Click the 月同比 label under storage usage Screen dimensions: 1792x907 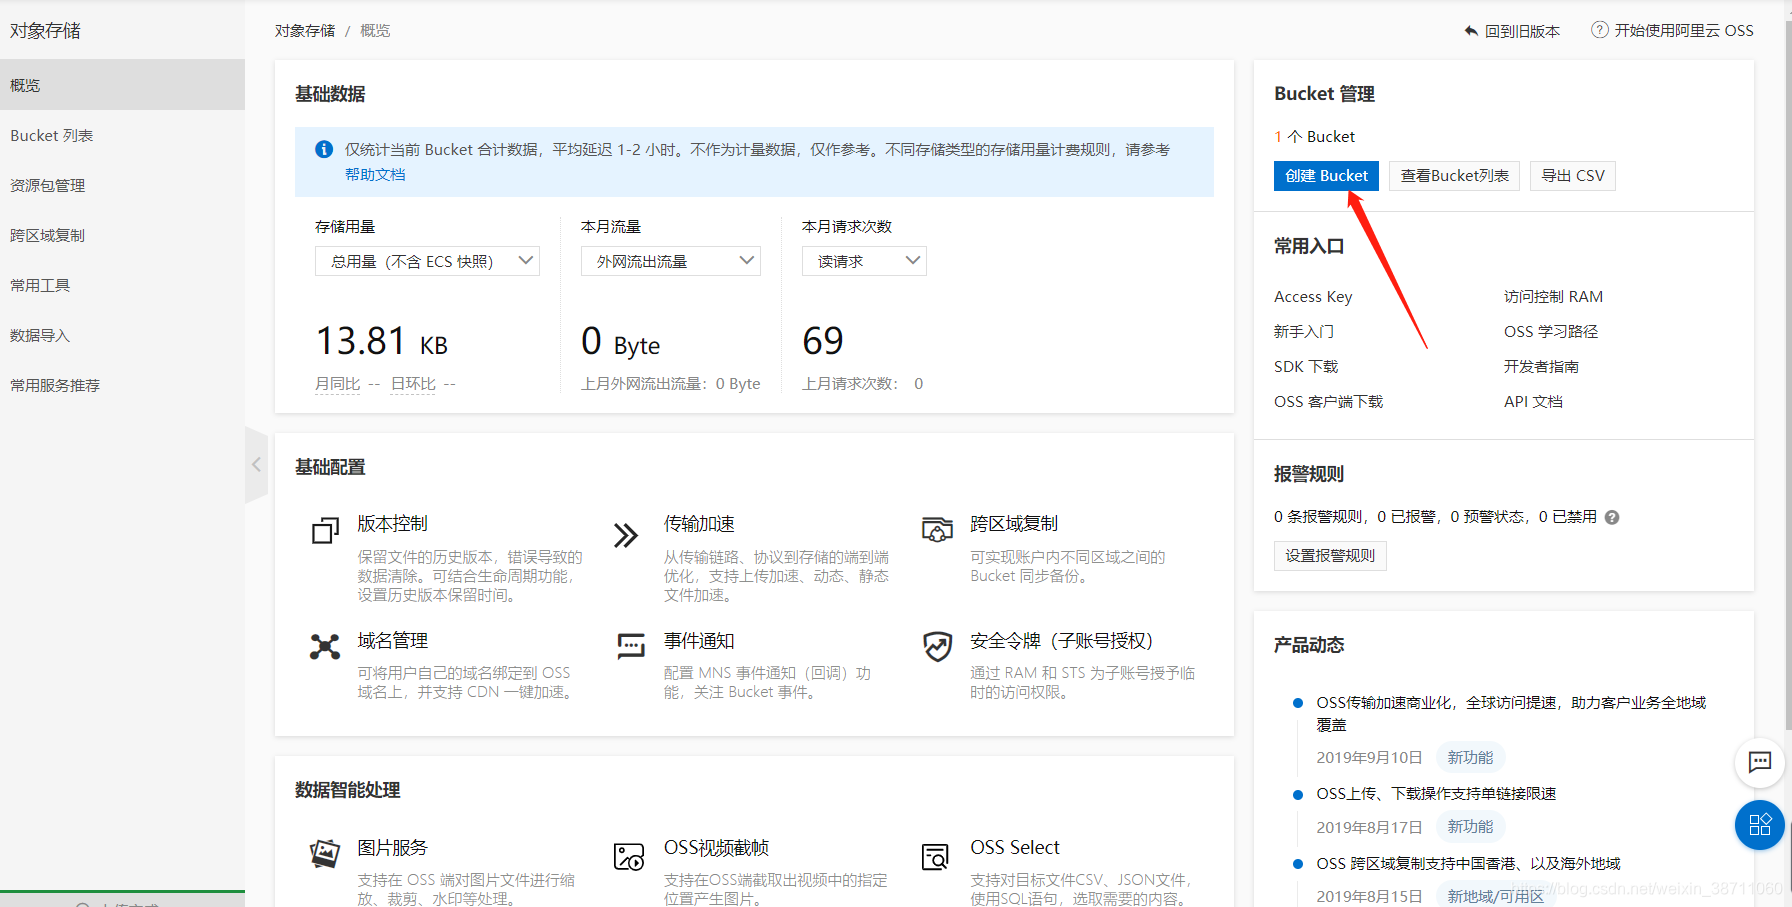click(x=337, y=384)
